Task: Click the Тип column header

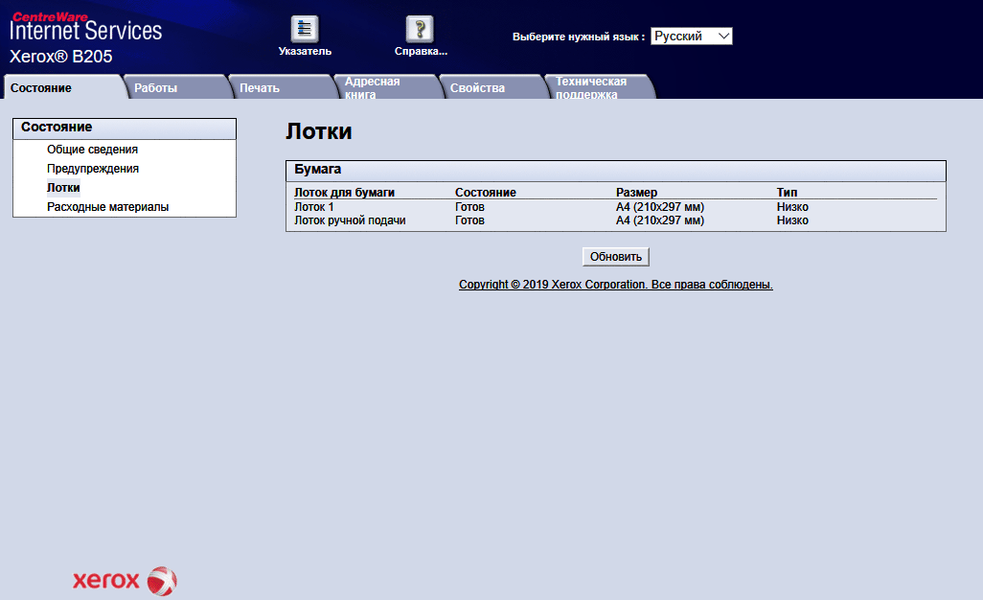Action: coord(787,192)
